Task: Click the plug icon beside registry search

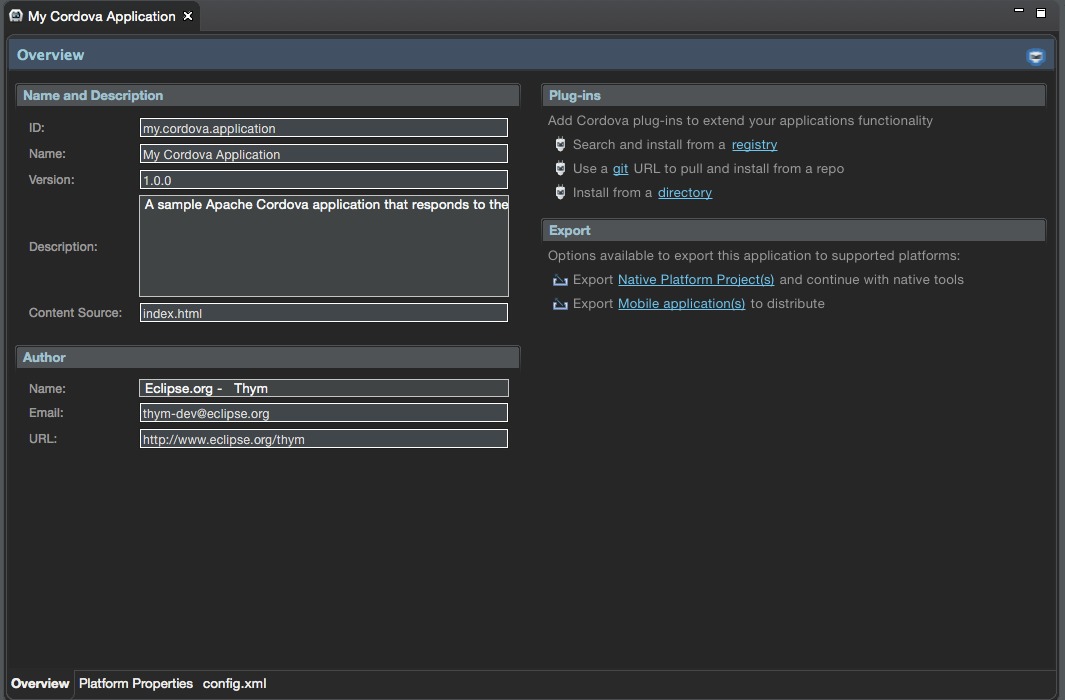Action: click(560, 144)
